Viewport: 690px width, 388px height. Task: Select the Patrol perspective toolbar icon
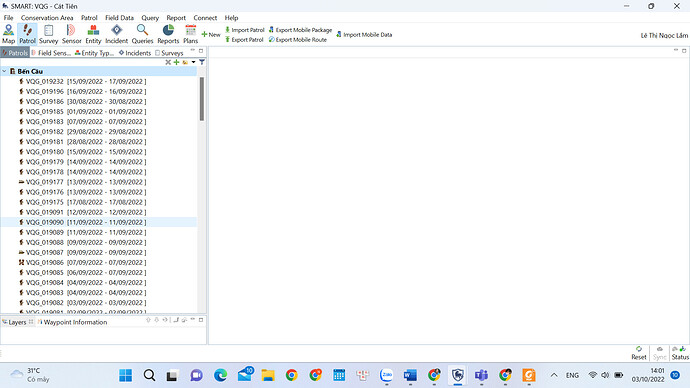(27, 34)
